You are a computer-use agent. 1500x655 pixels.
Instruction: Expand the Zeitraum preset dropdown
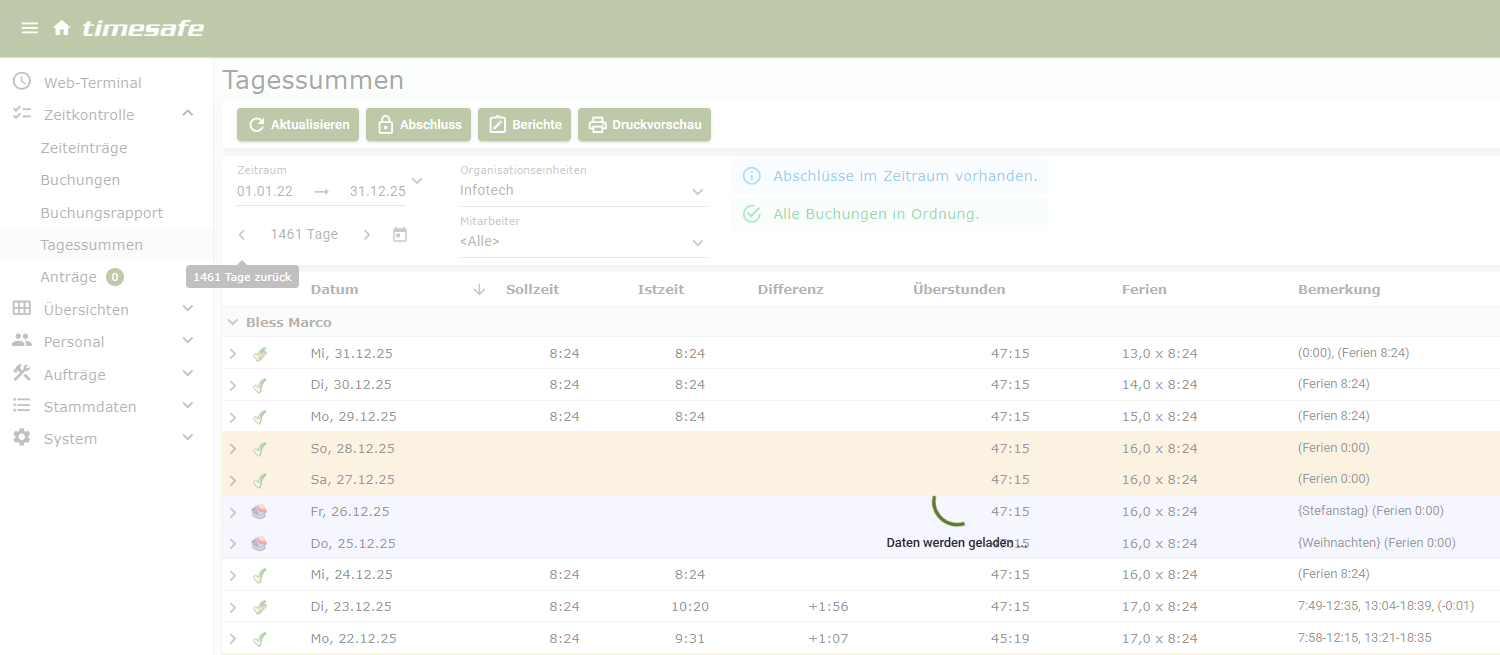pyautogui.click(x=417, y=181)
